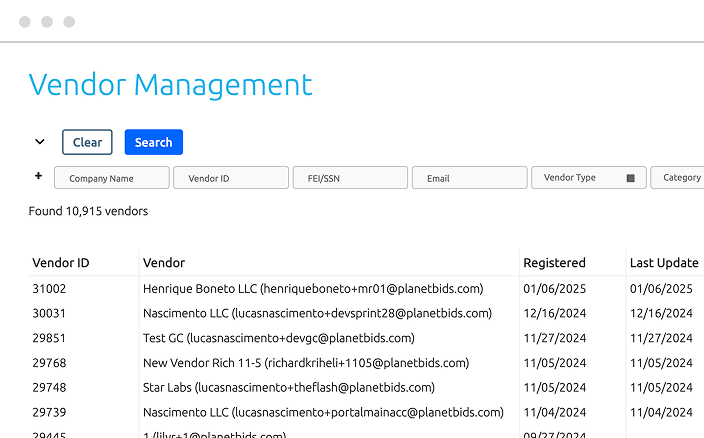704x438 pixels.
Task: Open Henrique Boneto LLC vendor row
Action: (x=313, y=289)
